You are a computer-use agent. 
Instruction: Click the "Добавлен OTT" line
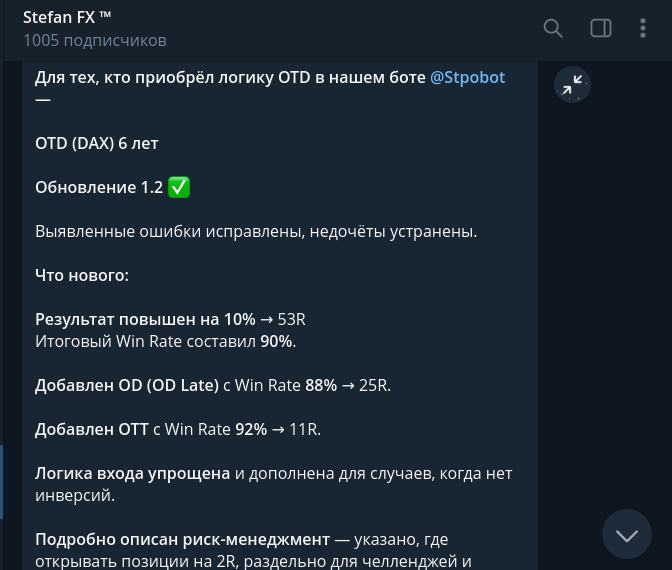(x=92, y=429)
